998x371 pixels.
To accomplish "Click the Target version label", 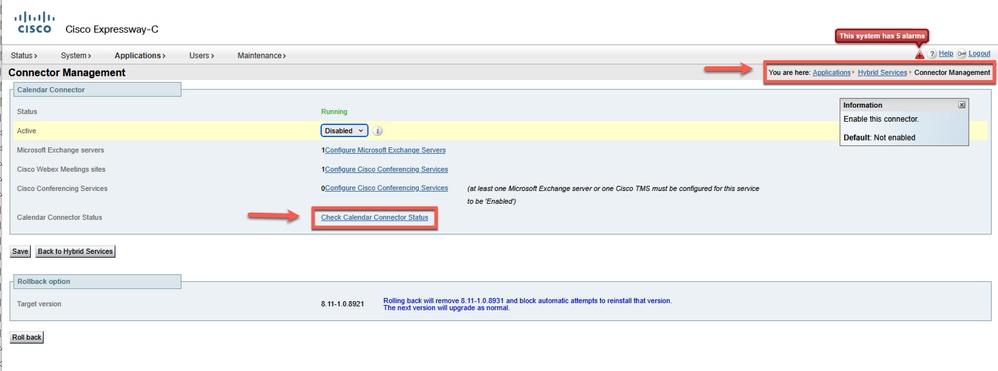I will (x=39, y=304).
